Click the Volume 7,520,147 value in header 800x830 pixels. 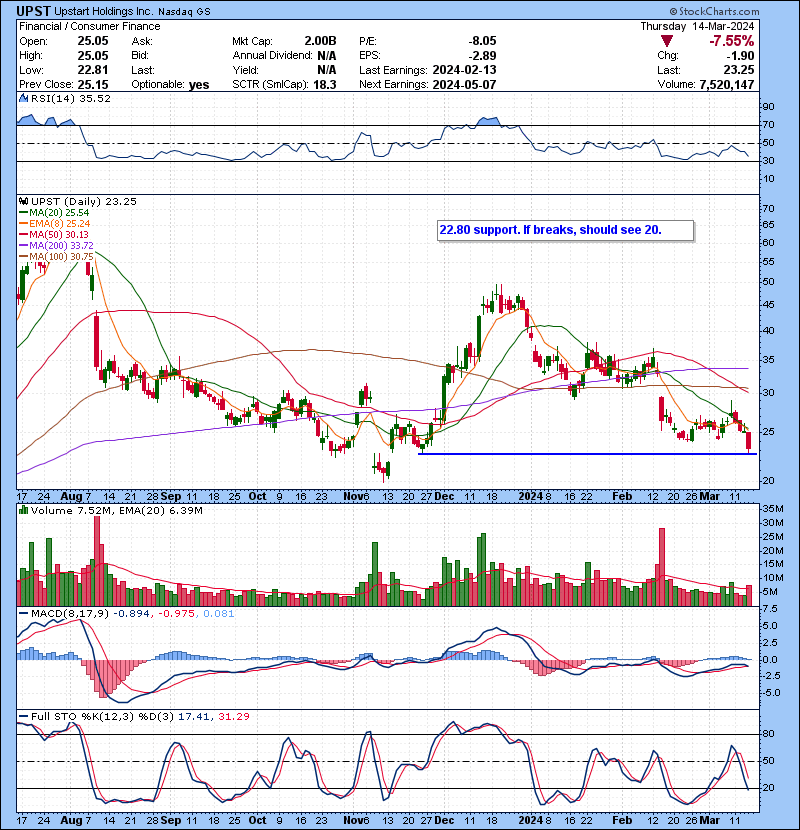click(x=726, y=84)
